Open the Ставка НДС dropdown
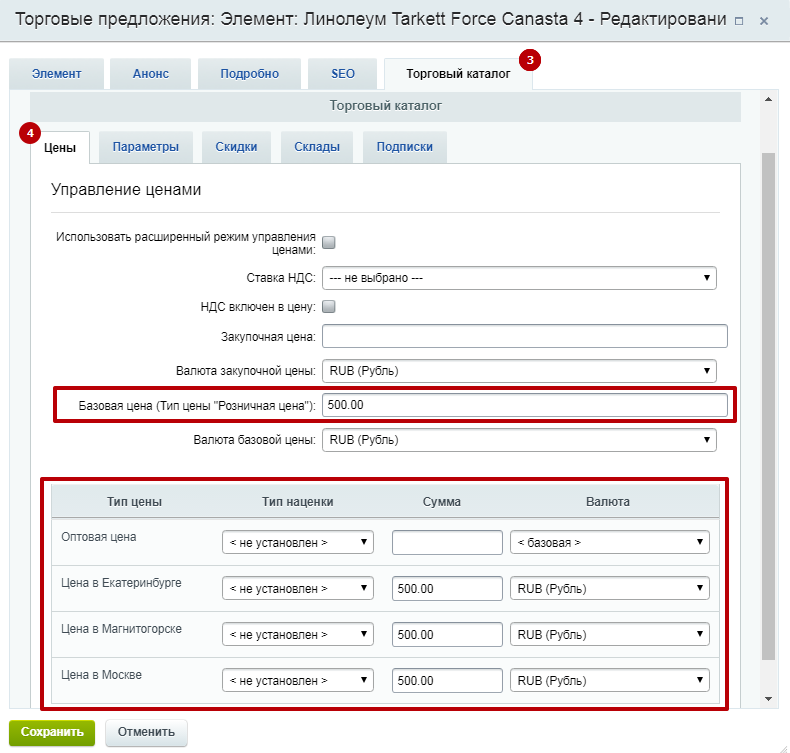 coord(519,278)
